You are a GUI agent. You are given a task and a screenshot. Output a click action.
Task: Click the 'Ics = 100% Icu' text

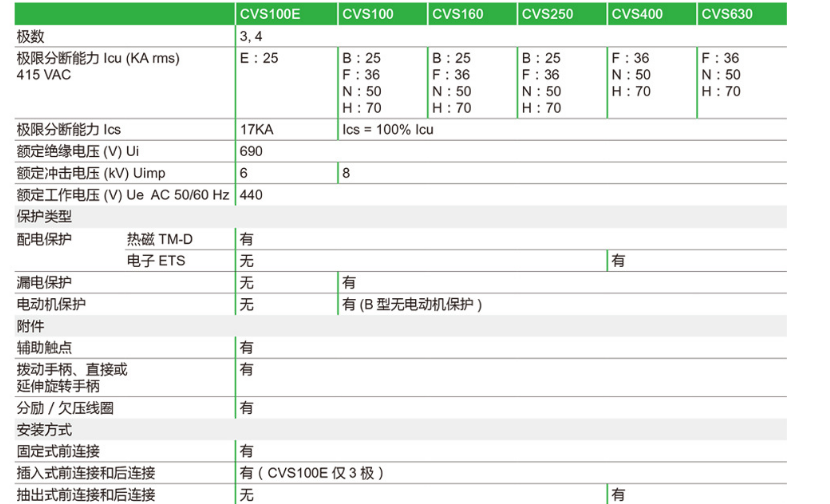[388, 130]
